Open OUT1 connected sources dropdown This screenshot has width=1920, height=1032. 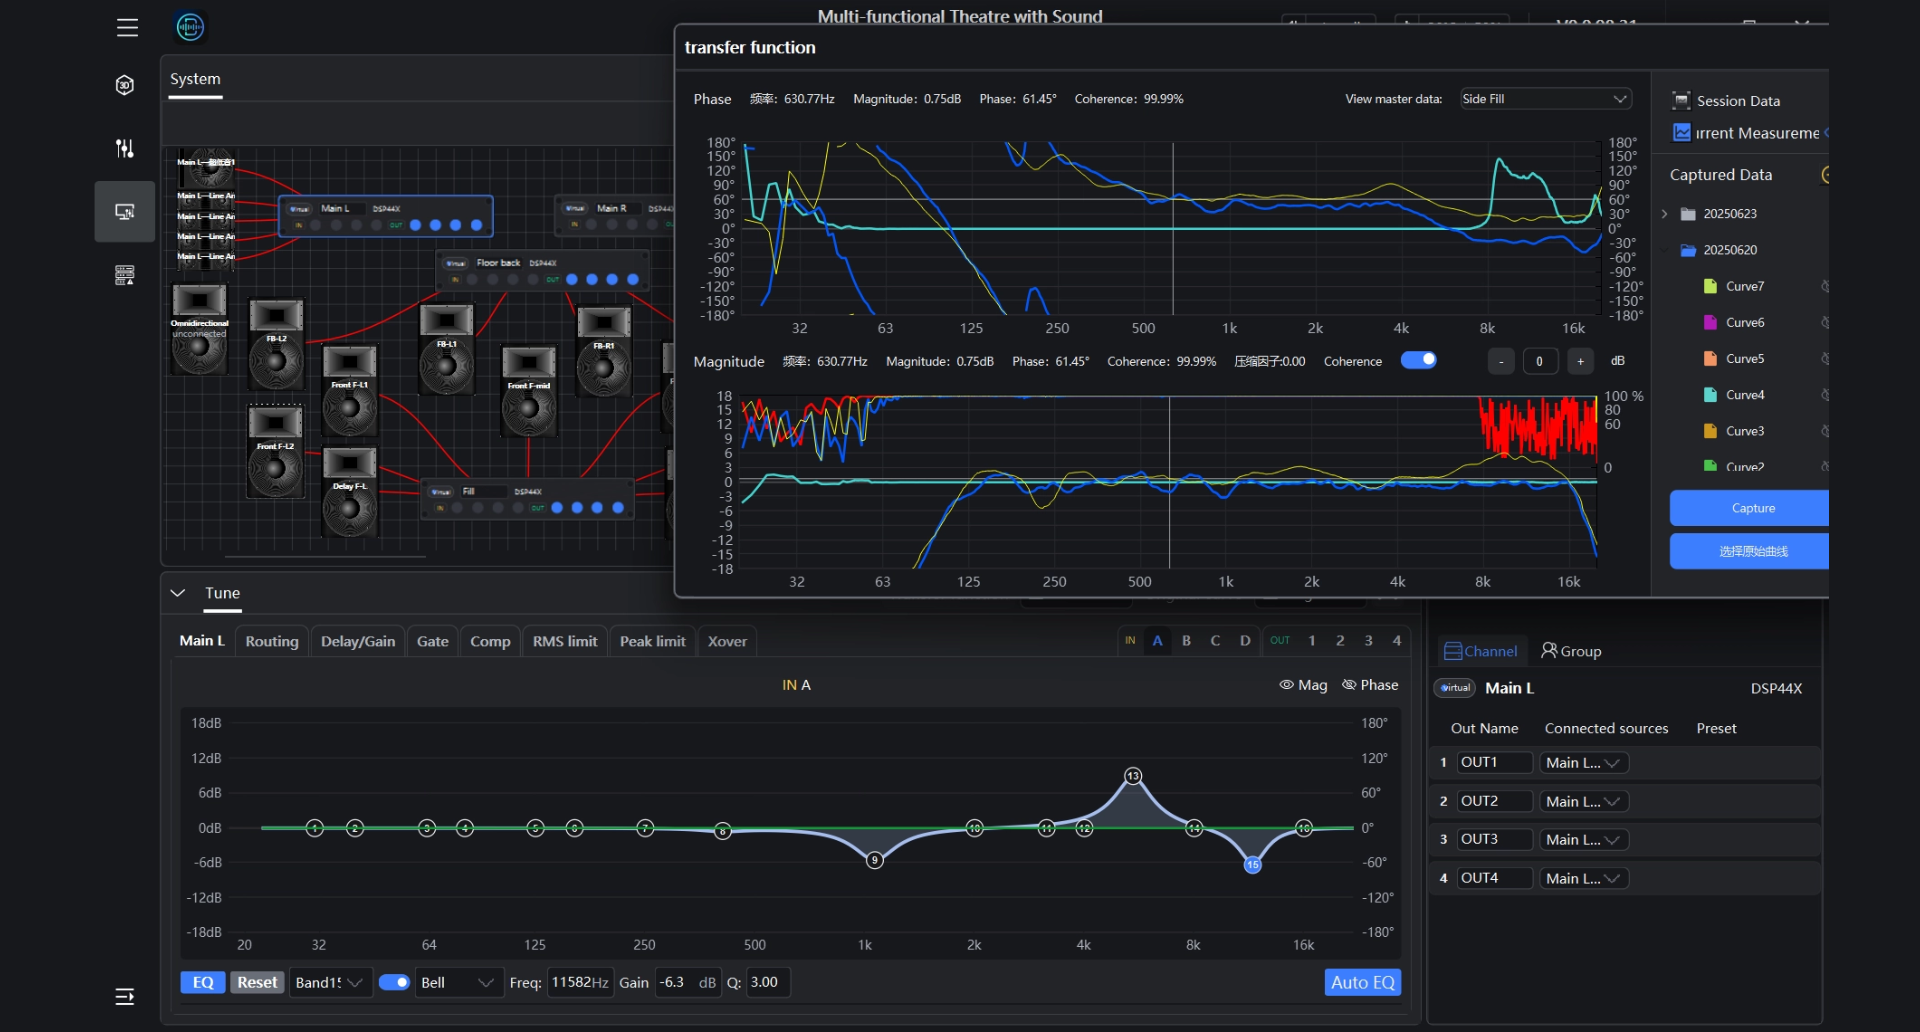pyautogui.click(x=1584, y=763)
